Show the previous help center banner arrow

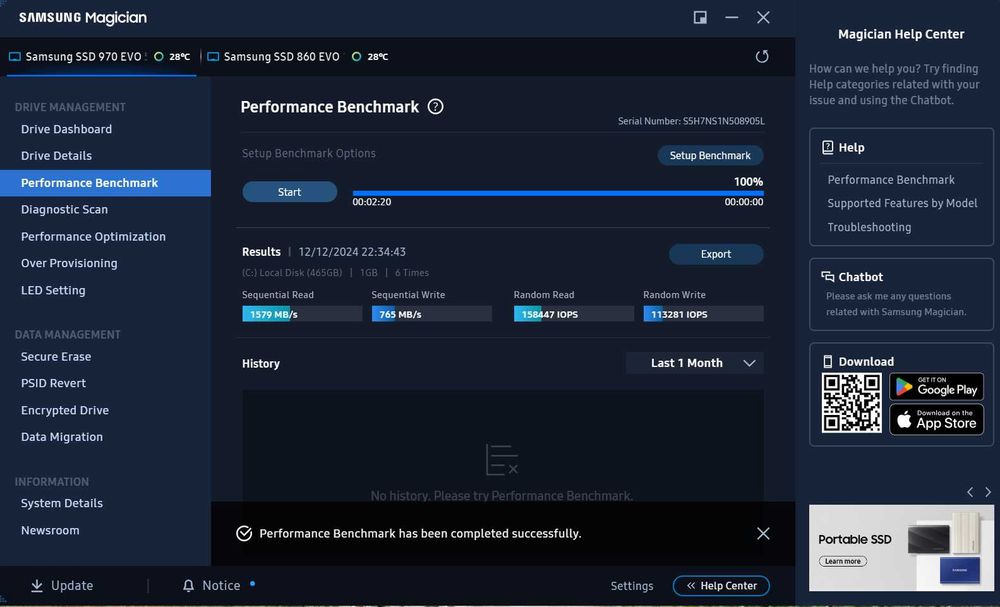970,492
